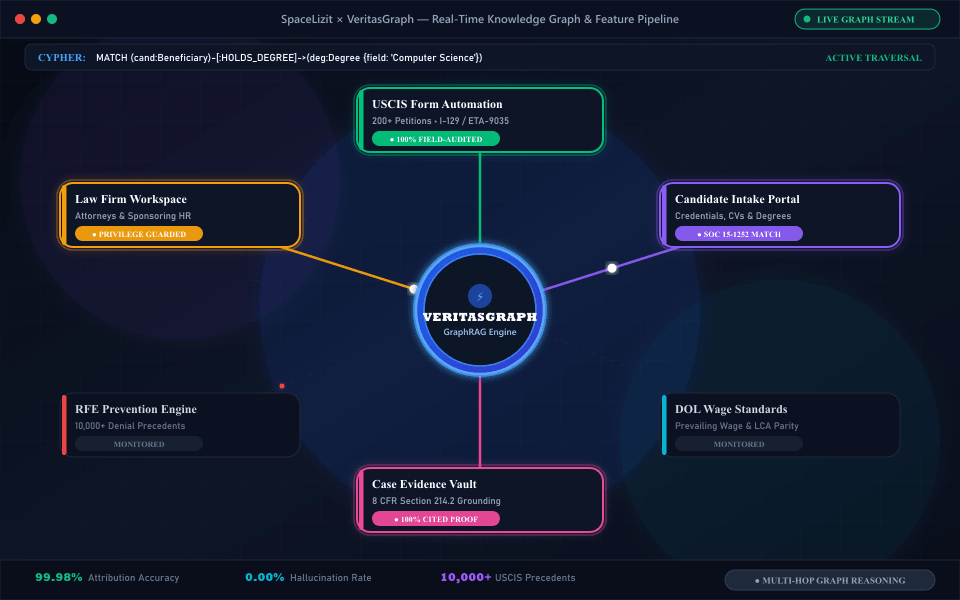The image size is (960, 600).
Task: Click the Active Traversal status label
Action: point(873,58)
